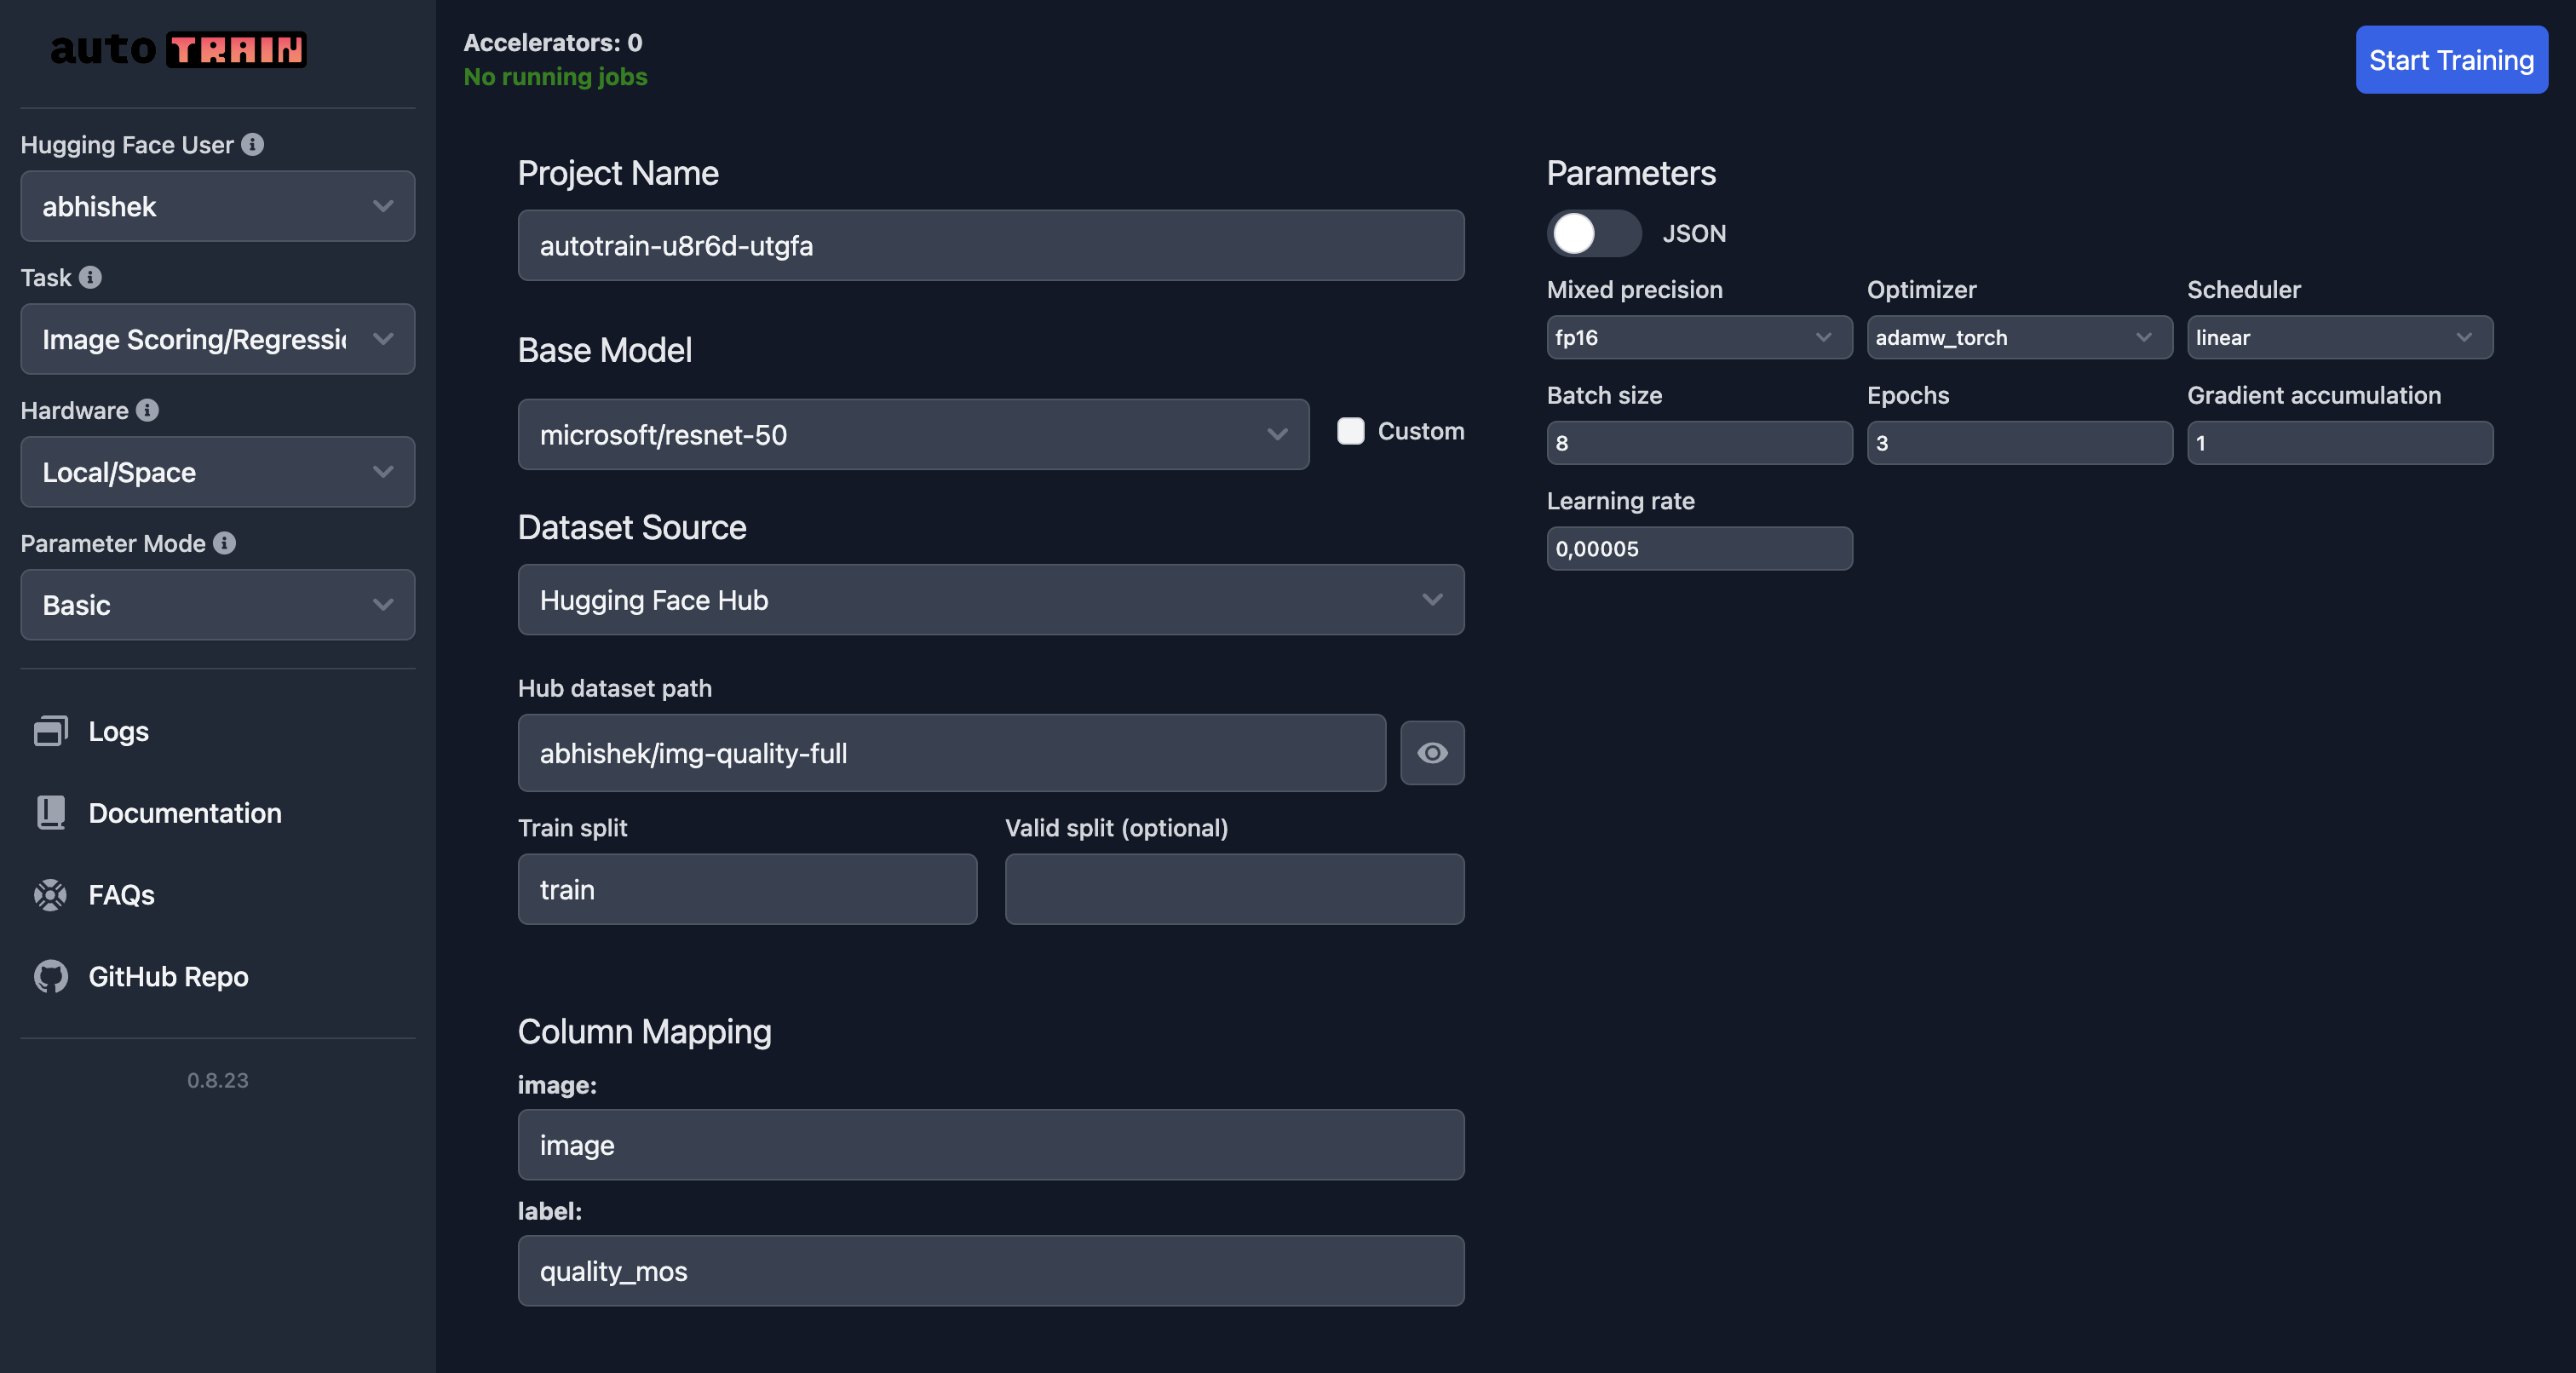
Task: Open the Mixed precision fp16 dropdown
Action: [x=1698, y=338]
